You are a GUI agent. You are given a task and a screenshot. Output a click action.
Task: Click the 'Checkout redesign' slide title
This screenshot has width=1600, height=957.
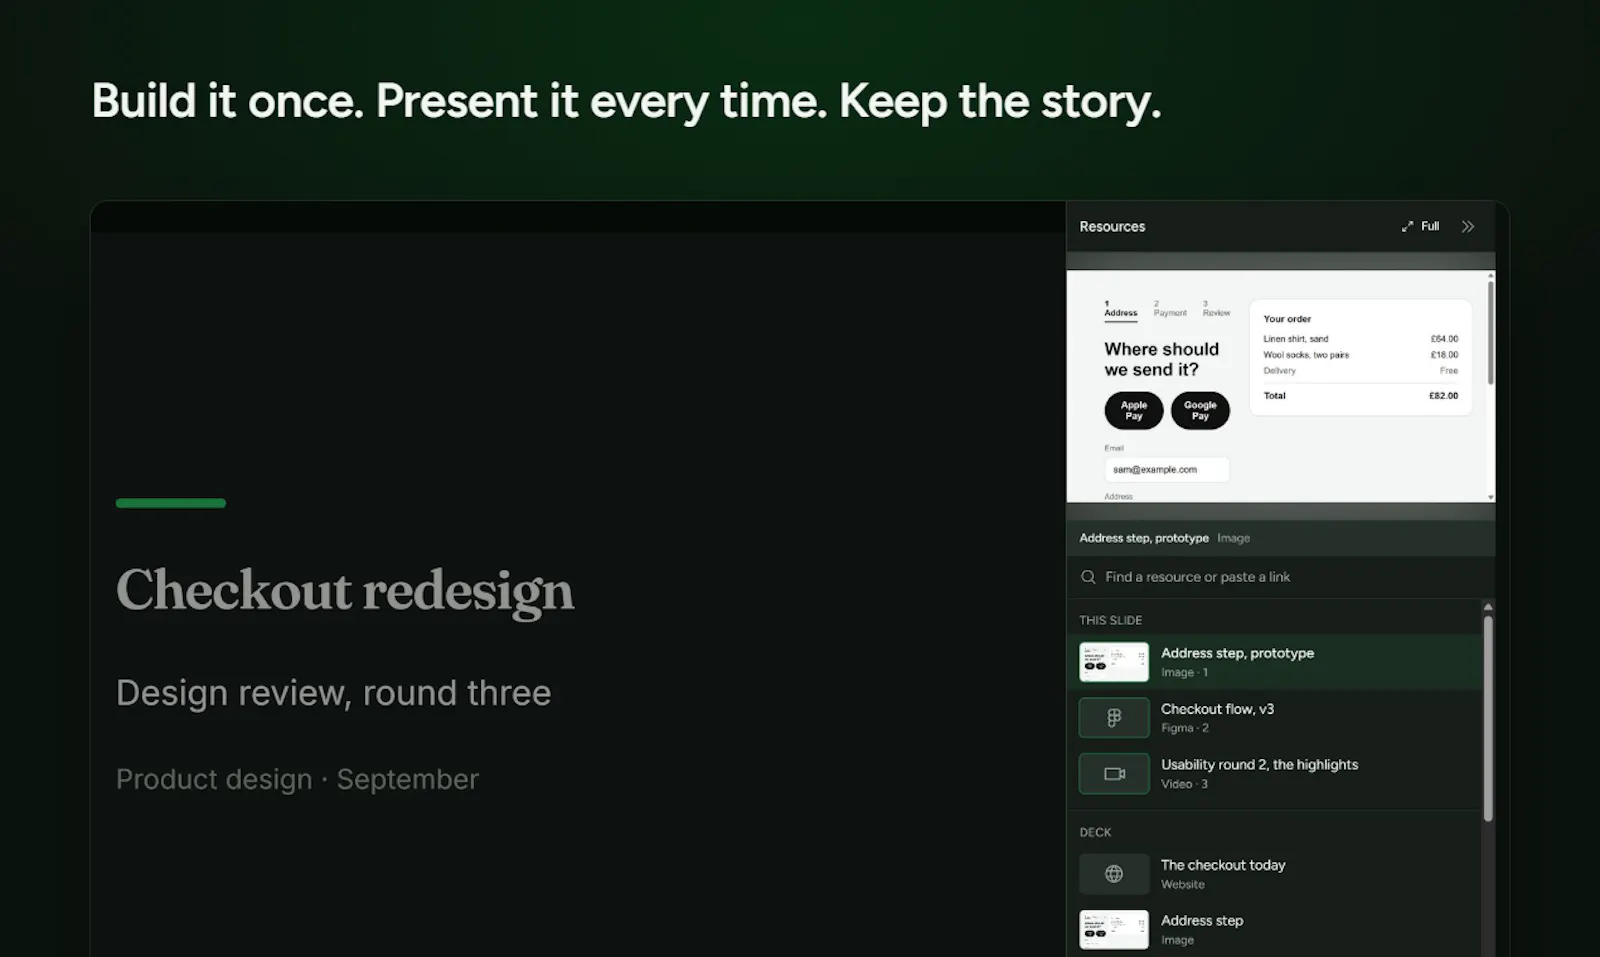345,590
